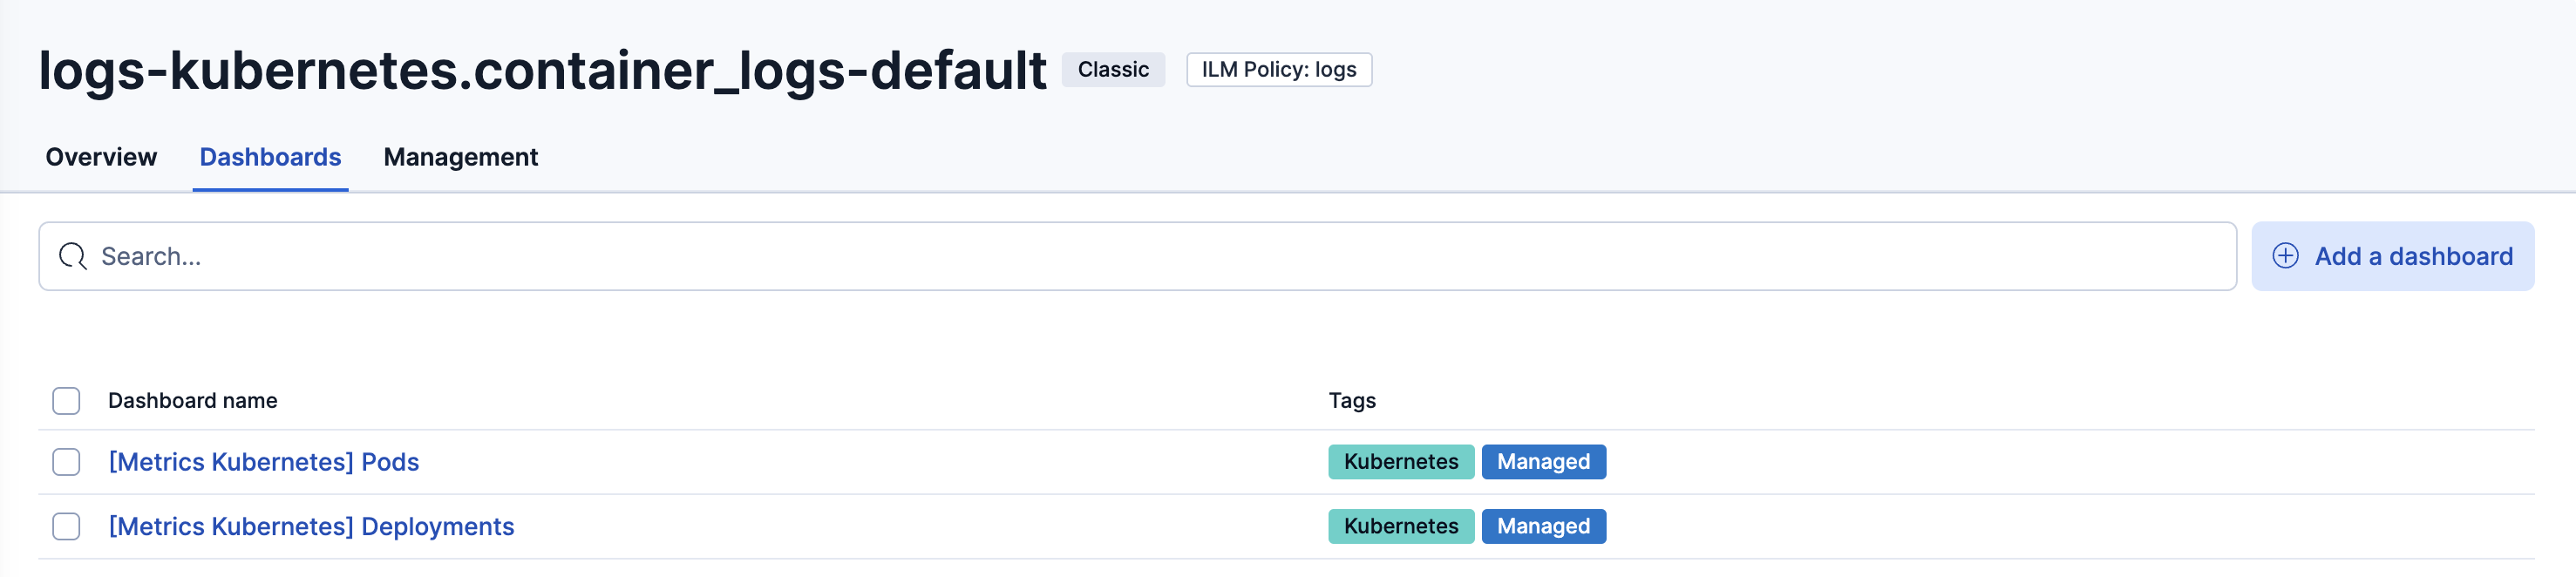The width and height of the screenshot is (2576, 577).
Task: Select the Deployments dashboard checkbox
Action: click(x=66, y=527)
